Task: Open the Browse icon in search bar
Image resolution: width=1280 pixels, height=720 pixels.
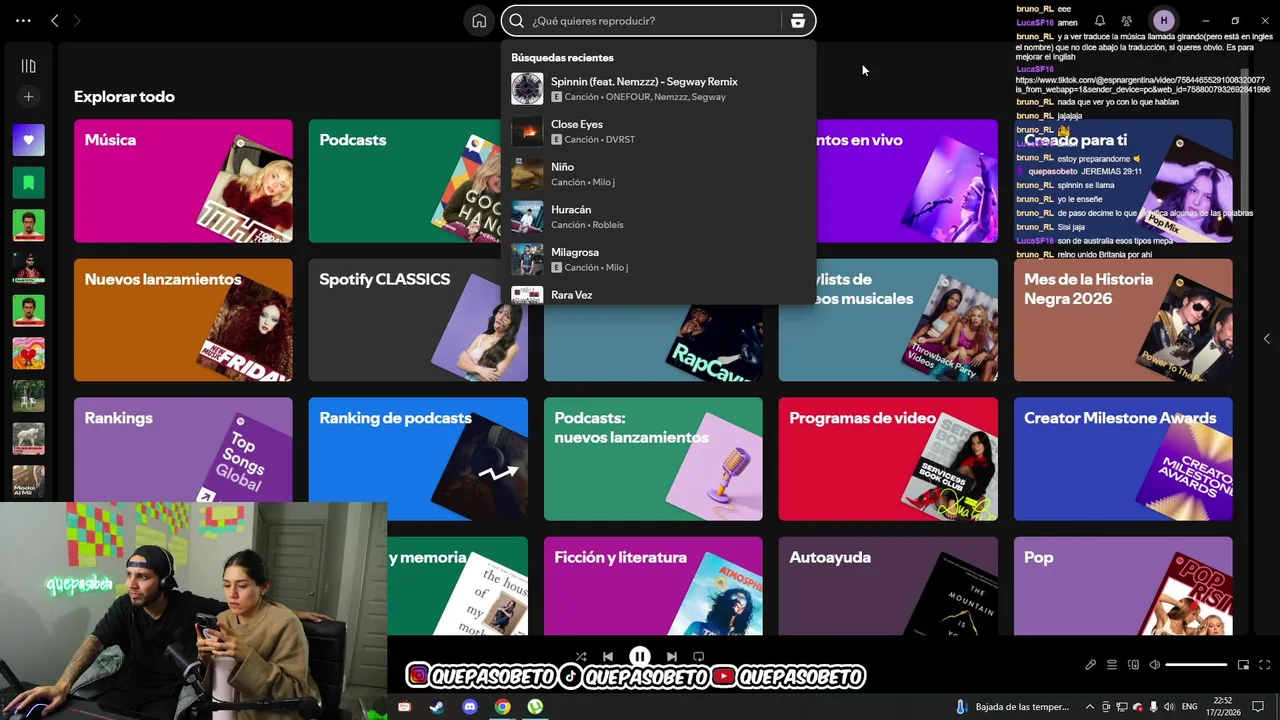Action: tap(797, 20)
